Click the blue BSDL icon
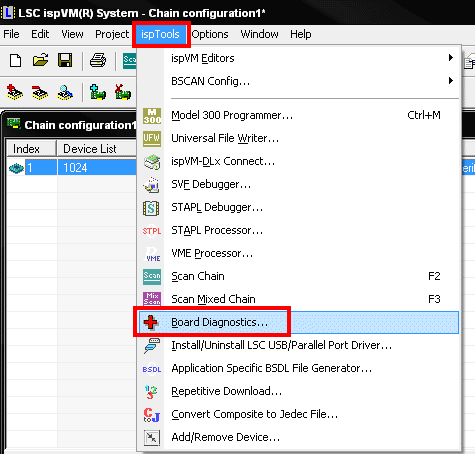The height and width of the screenshot is (454, 475). tap(152, 369)
